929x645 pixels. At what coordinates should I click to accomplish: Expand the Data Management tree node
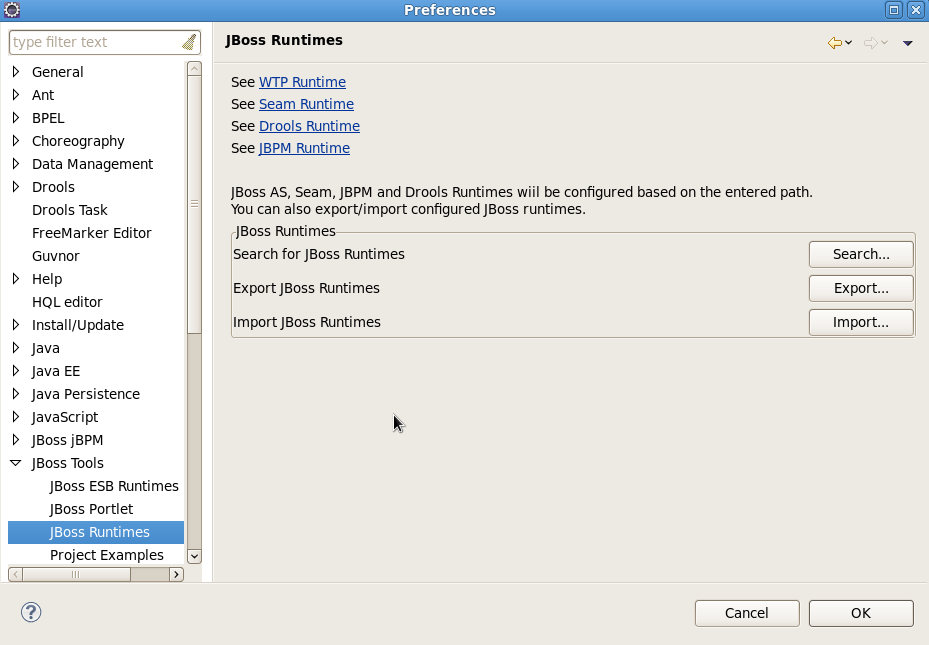pos(16,164)
